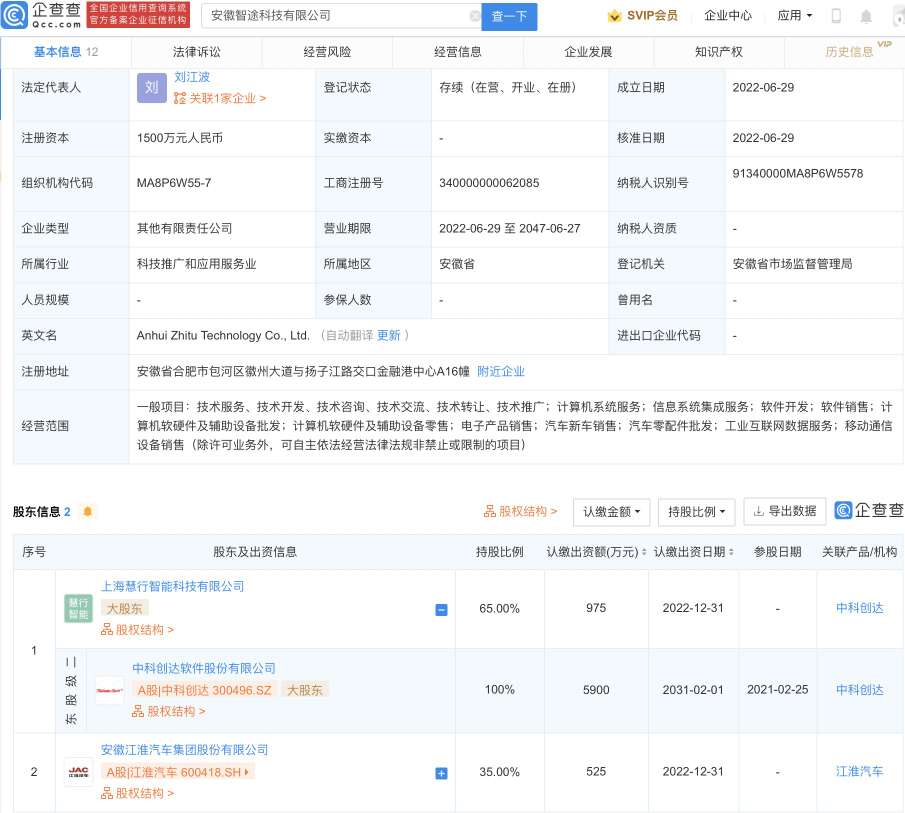Click organization code MA8P6W55-7
Screen dimensions: 905x813
click(174, 183)
